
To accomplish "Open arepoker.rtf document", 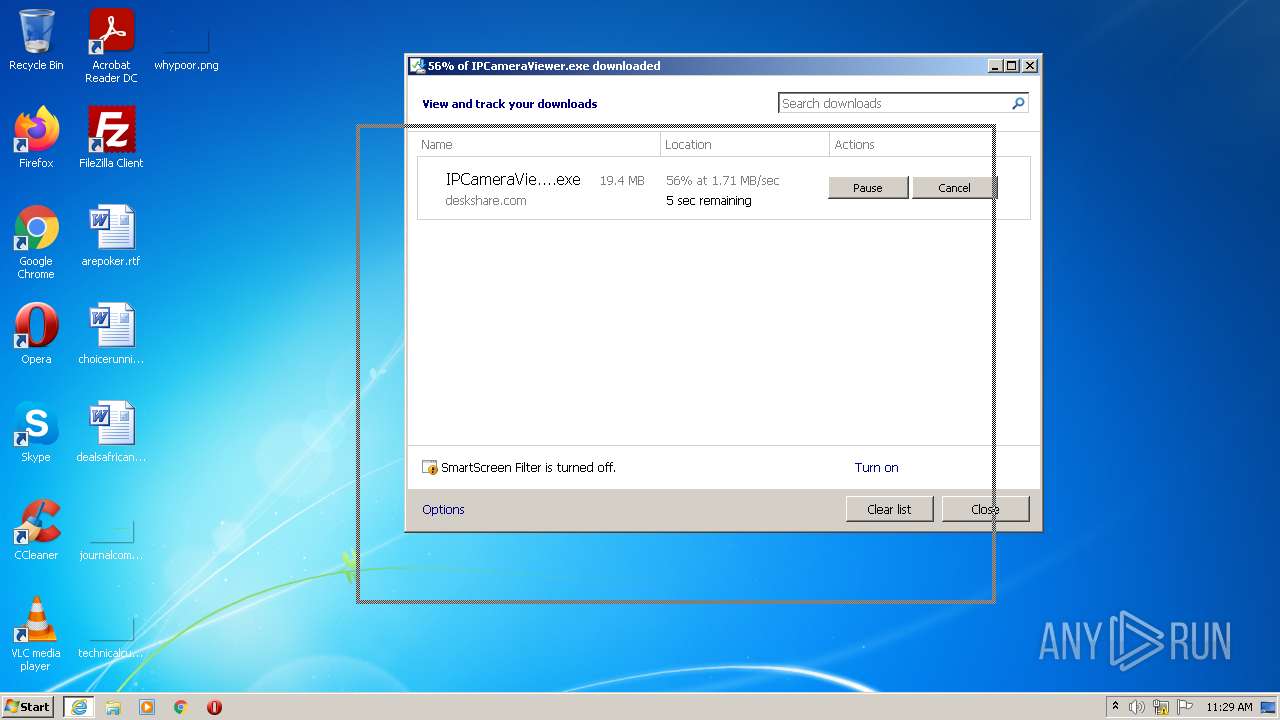I will (111, 236).
